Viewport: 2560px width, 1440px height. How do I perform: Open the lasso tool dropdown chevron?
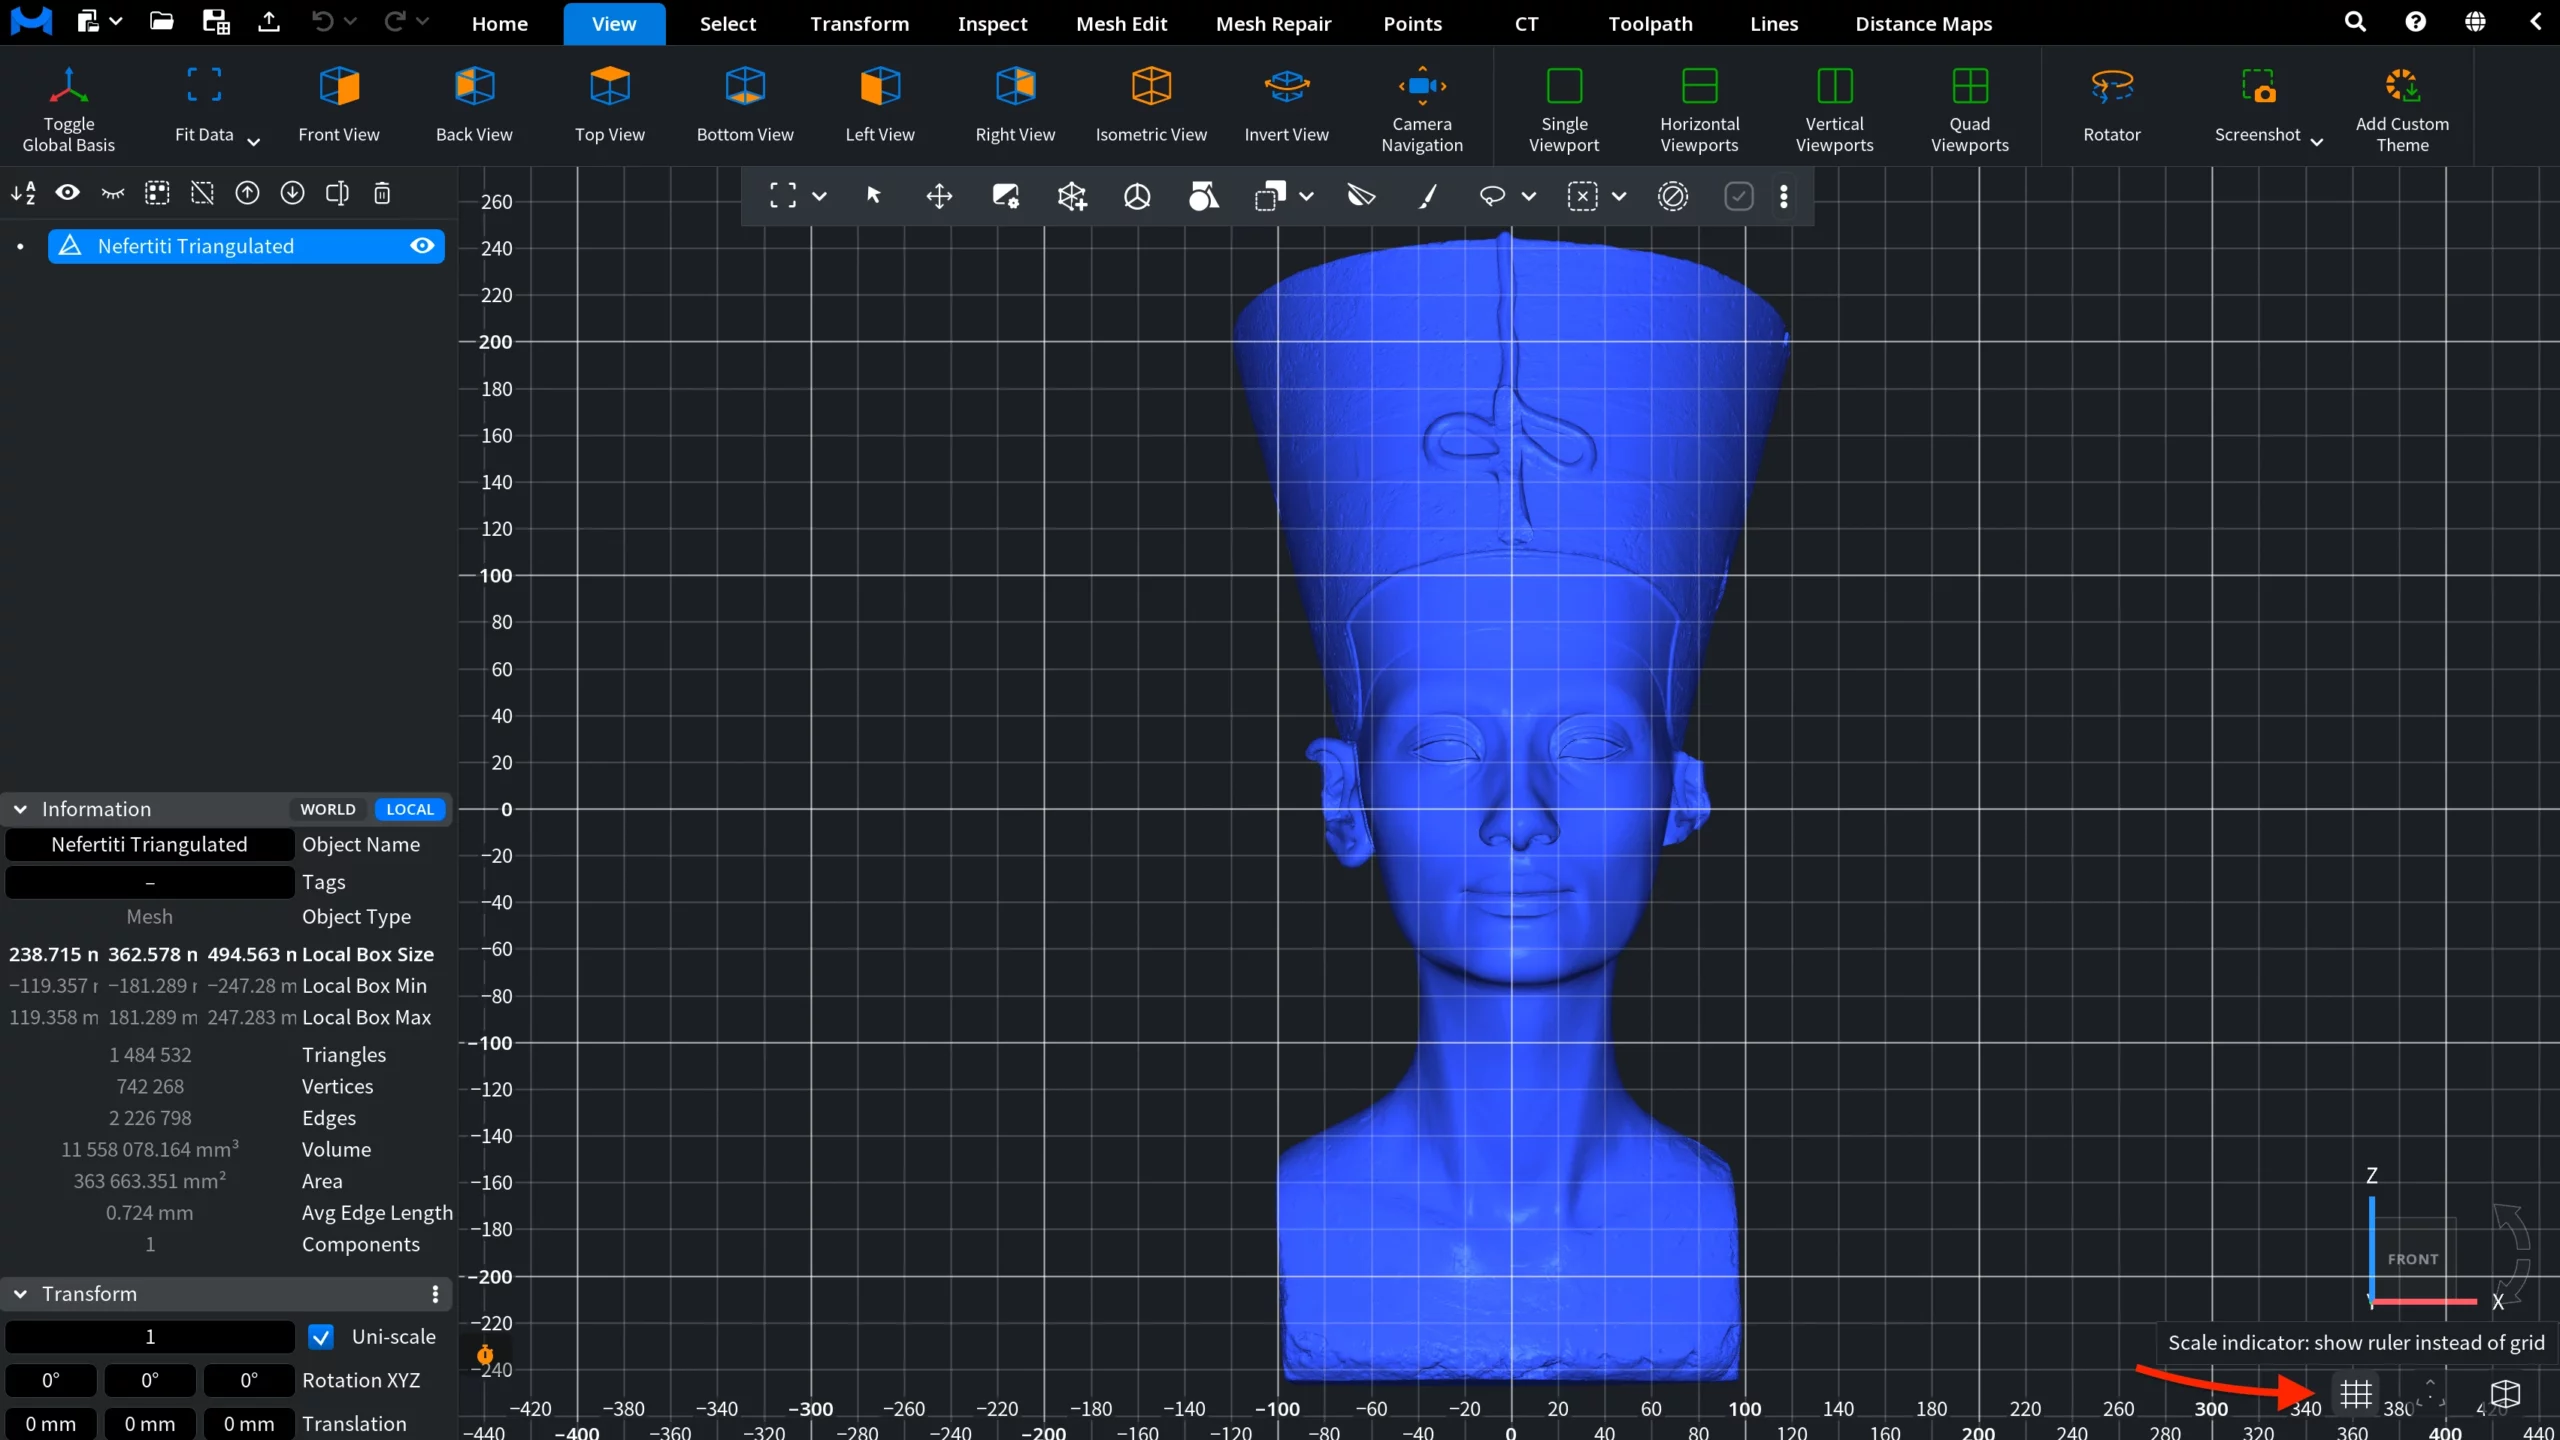pyautogui.click(x=1529, y=196)
